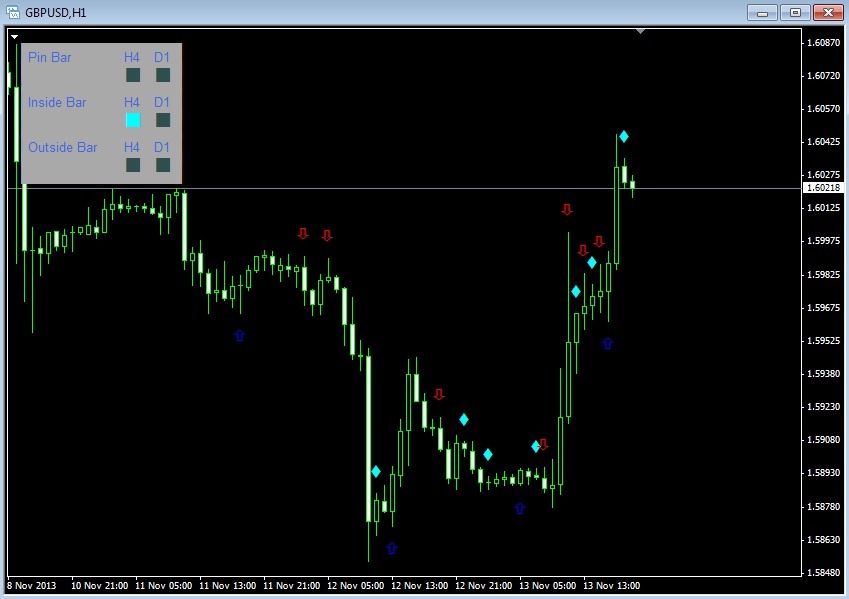Viewport: 849px width, 599px height.
Task: Toggle the Pin Bar H4 indicator square
Action: click(133, 75)
